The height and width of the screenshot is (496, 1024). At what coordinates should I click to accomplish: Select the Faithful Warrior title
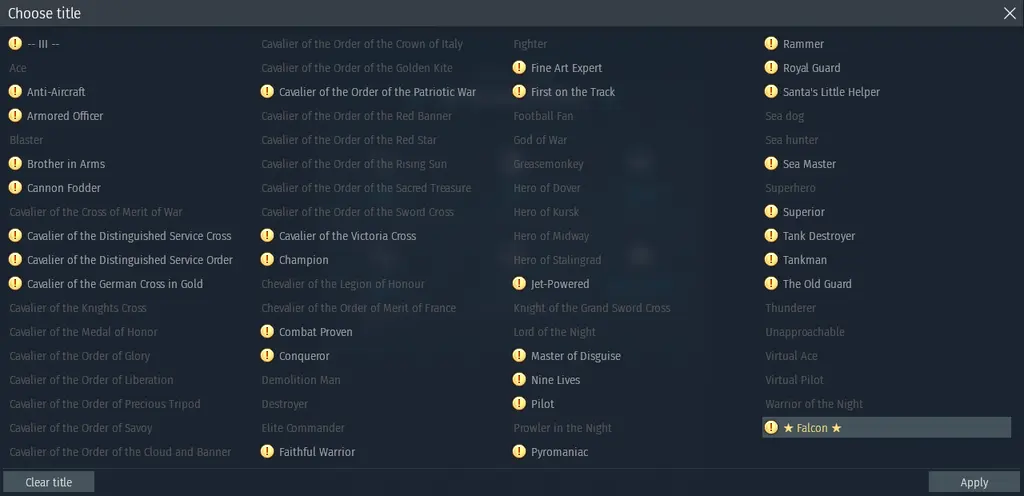(316, 452)
